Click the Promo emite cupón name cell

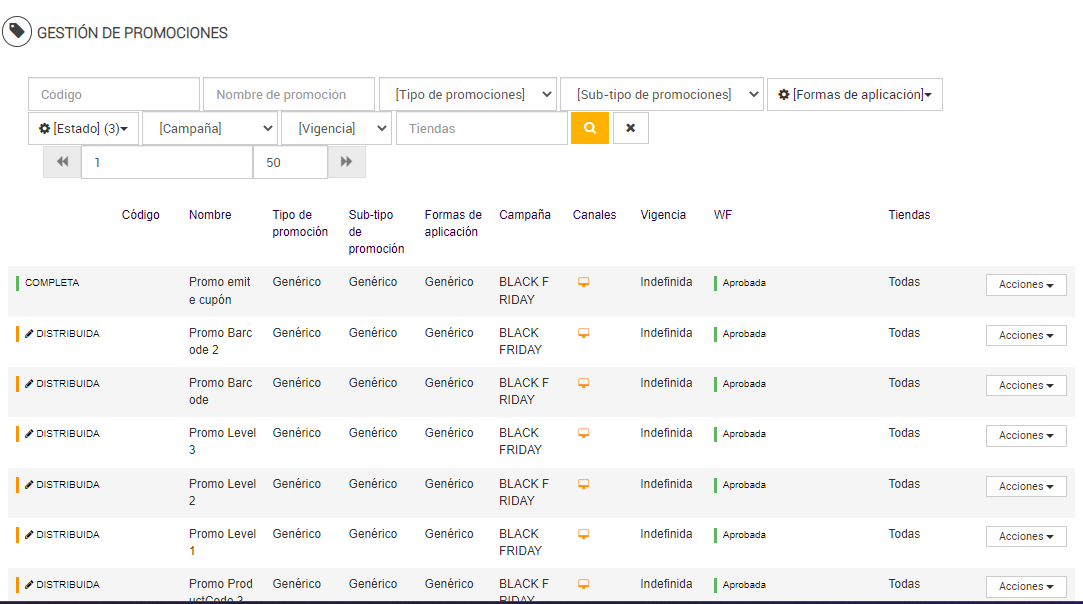pos(220,291)
